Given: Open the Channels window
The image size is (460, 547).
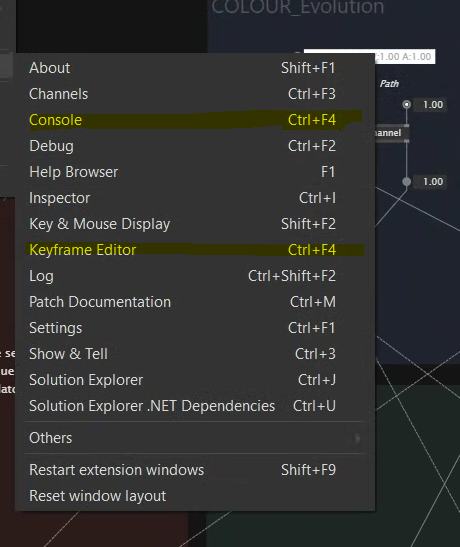Looking at the screenshot, I should click(x=195, y=94).
